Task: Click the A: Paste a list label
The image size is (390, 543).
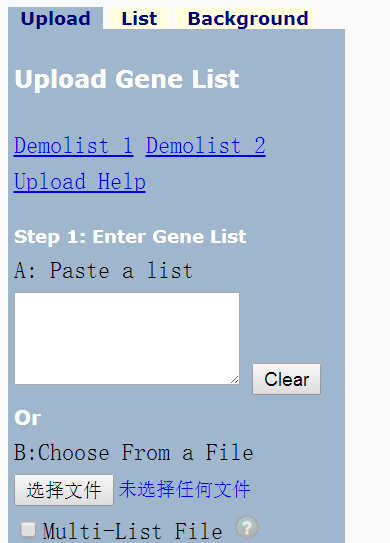Action: point(104,270)
